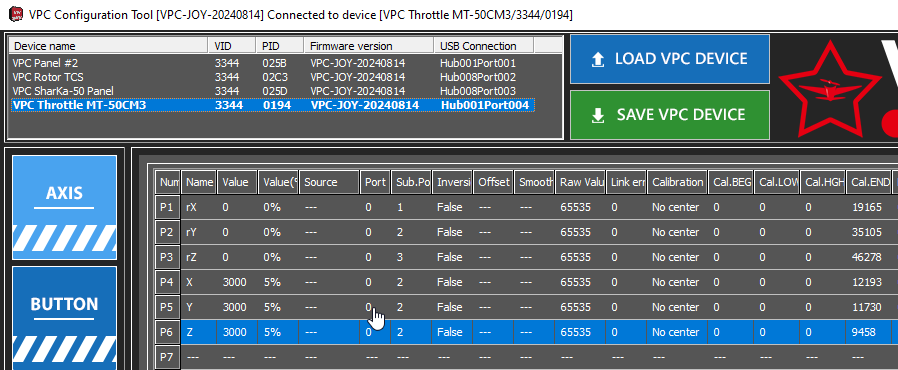Click Sub.Port value 3 in P3 row
This screenshot has width=898, height=370.
[x=411, y=257]
